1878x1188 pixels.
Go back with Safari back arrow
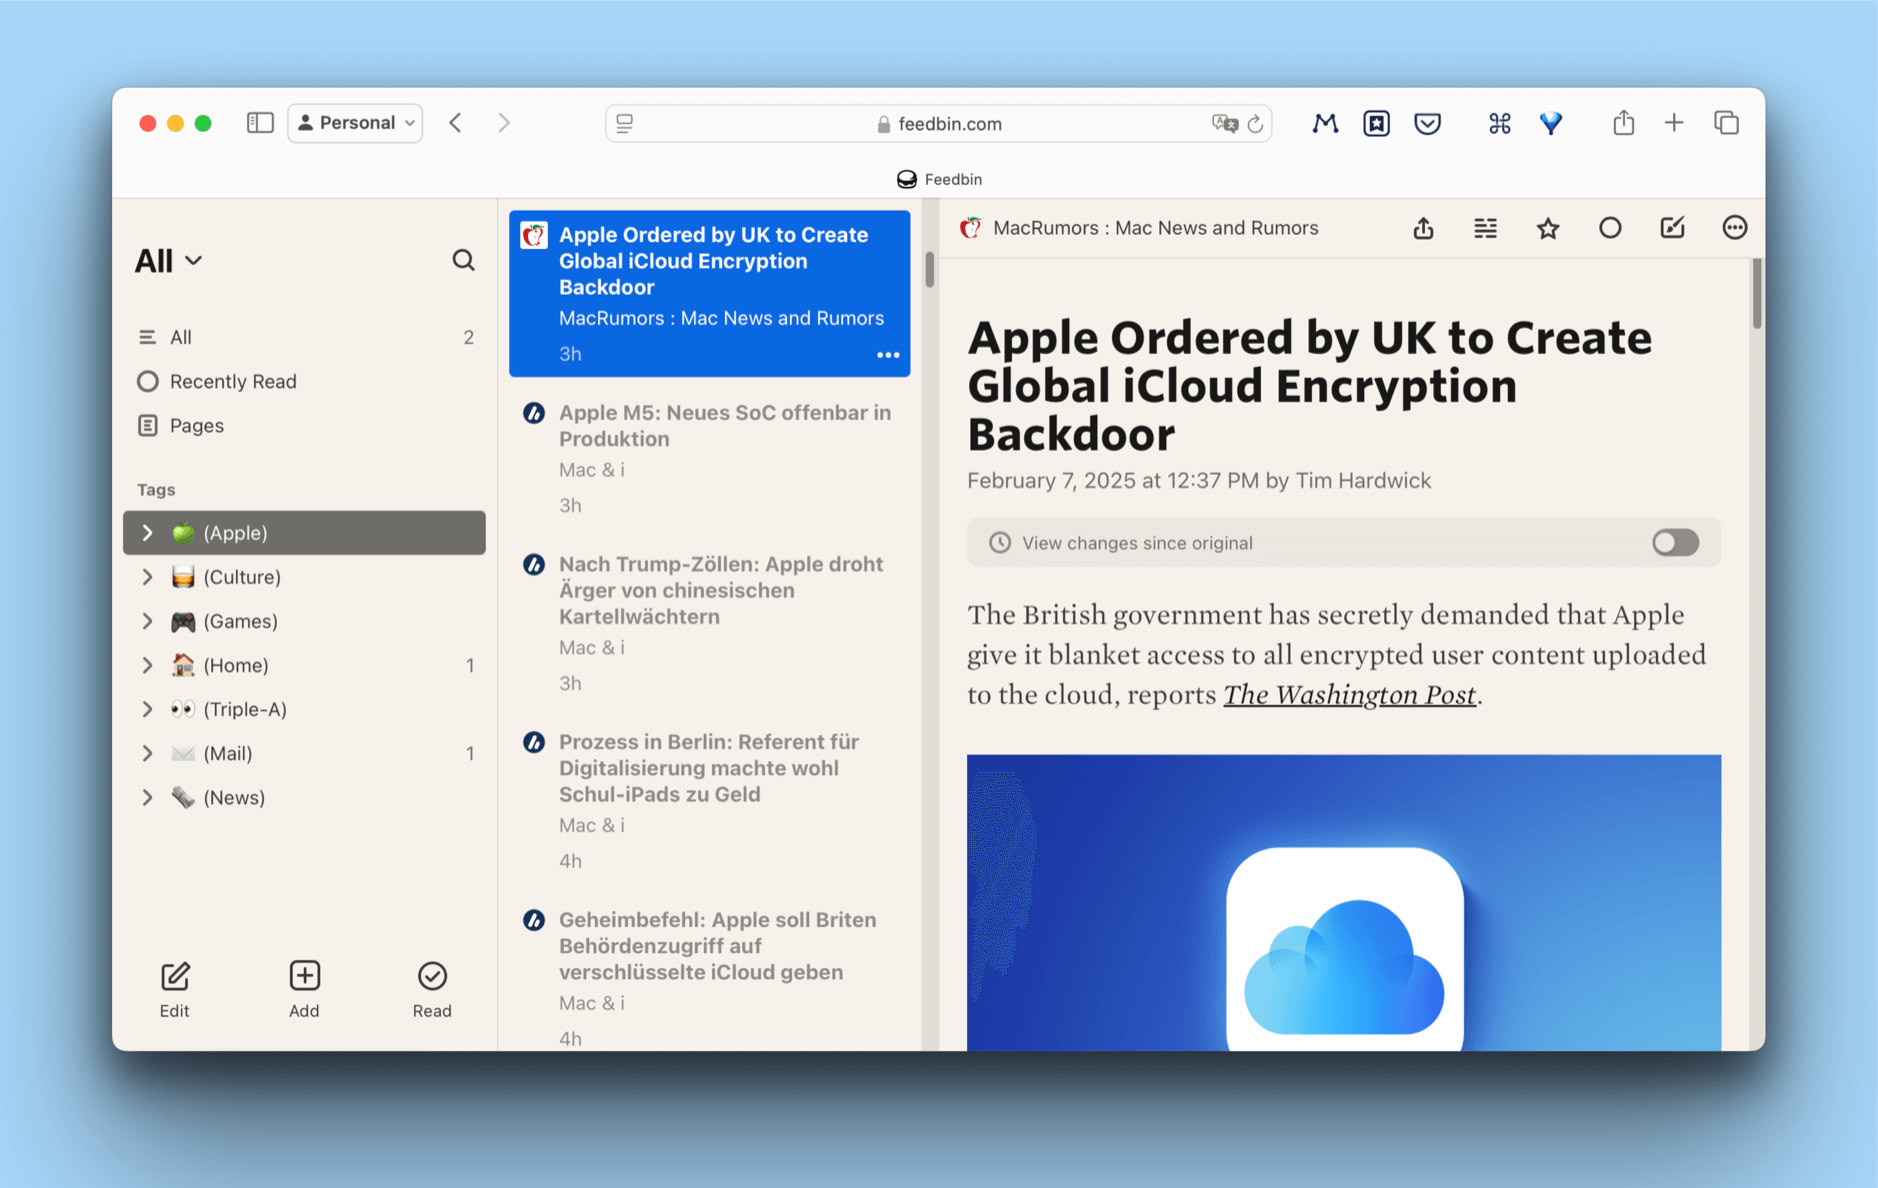coord(456,123)
